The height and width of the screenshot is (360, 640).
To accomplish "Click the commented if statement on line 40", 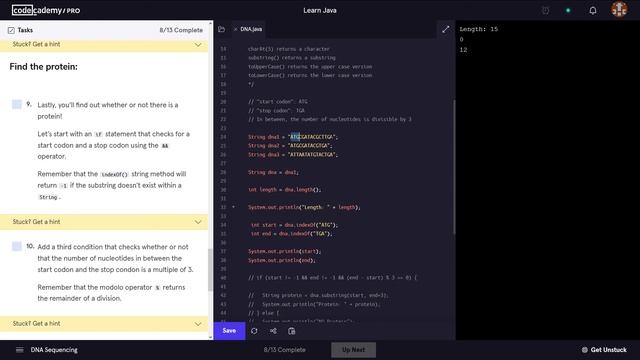I will [x=333, y=278].
